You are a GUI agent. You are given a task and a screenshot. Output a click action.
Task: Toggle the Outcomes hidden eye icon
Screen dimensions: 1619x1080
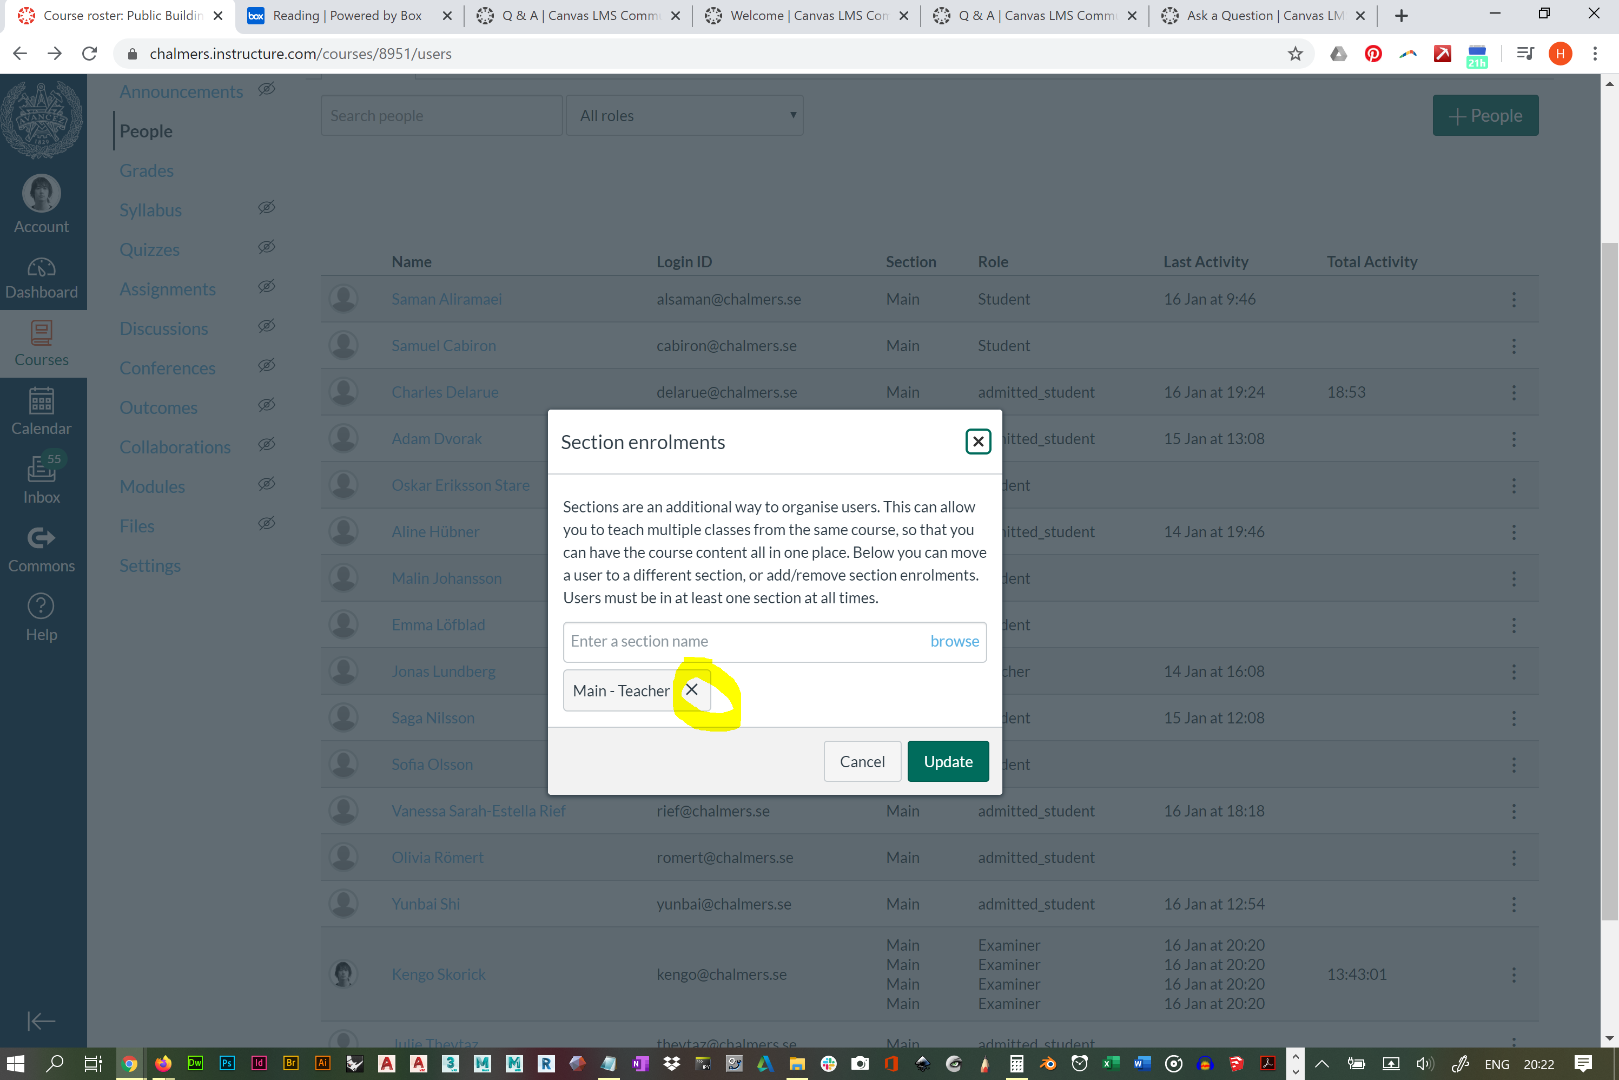click(266, 405)
